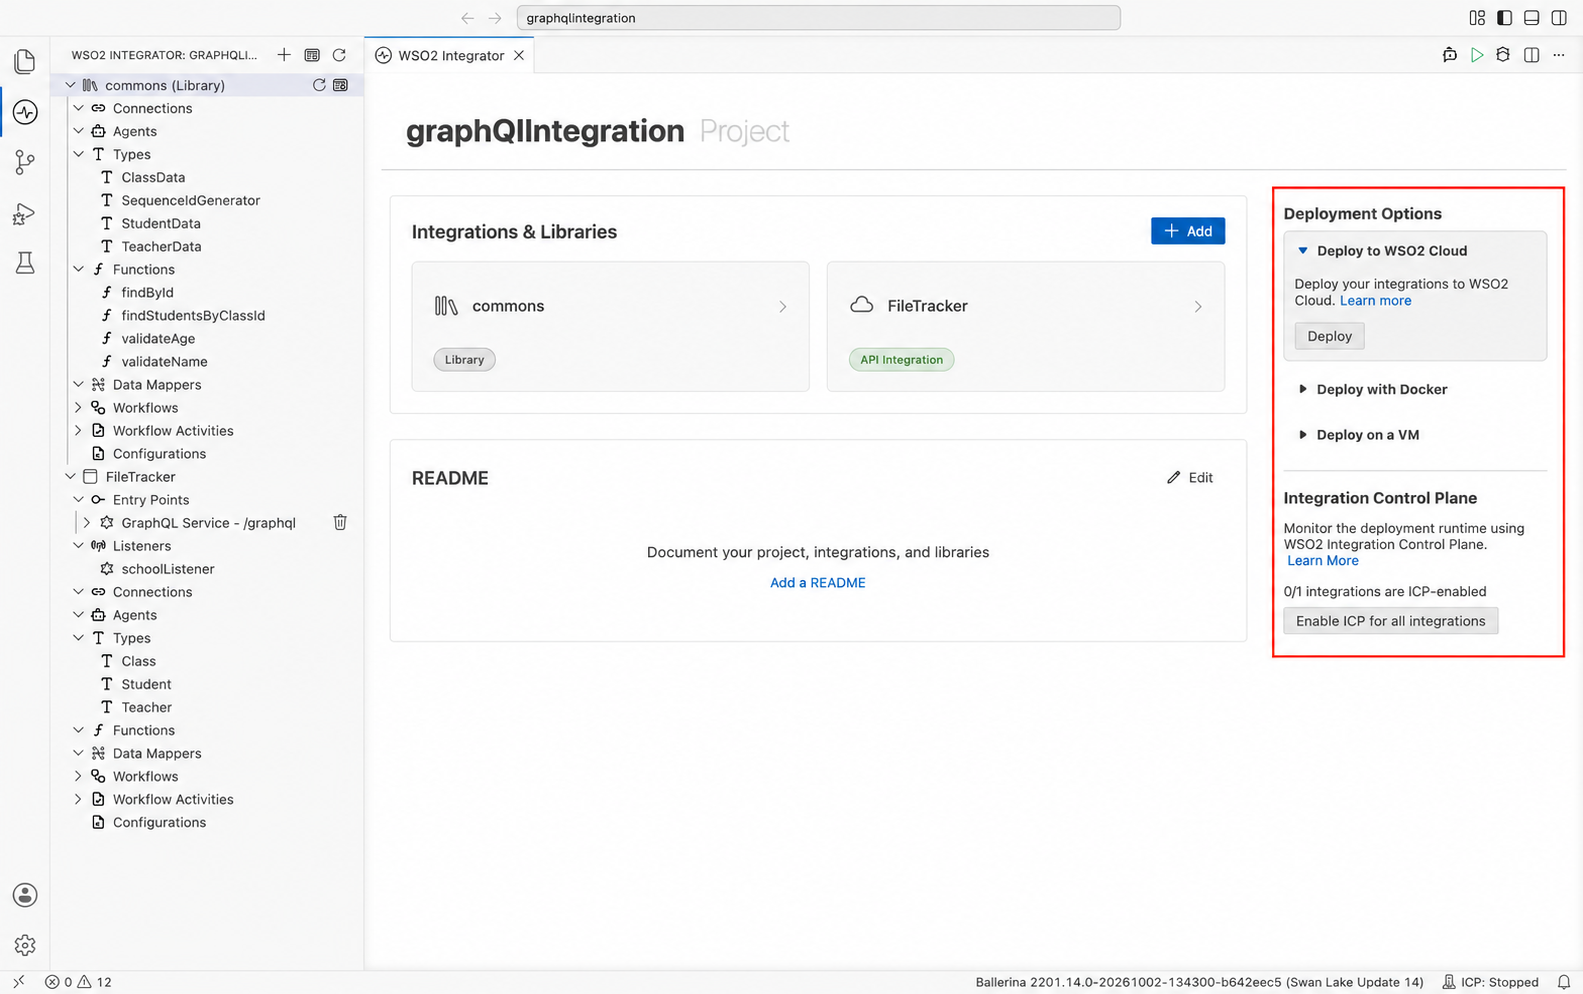Open the commons library card
The image size is (1583, 994).
point(610,326)
